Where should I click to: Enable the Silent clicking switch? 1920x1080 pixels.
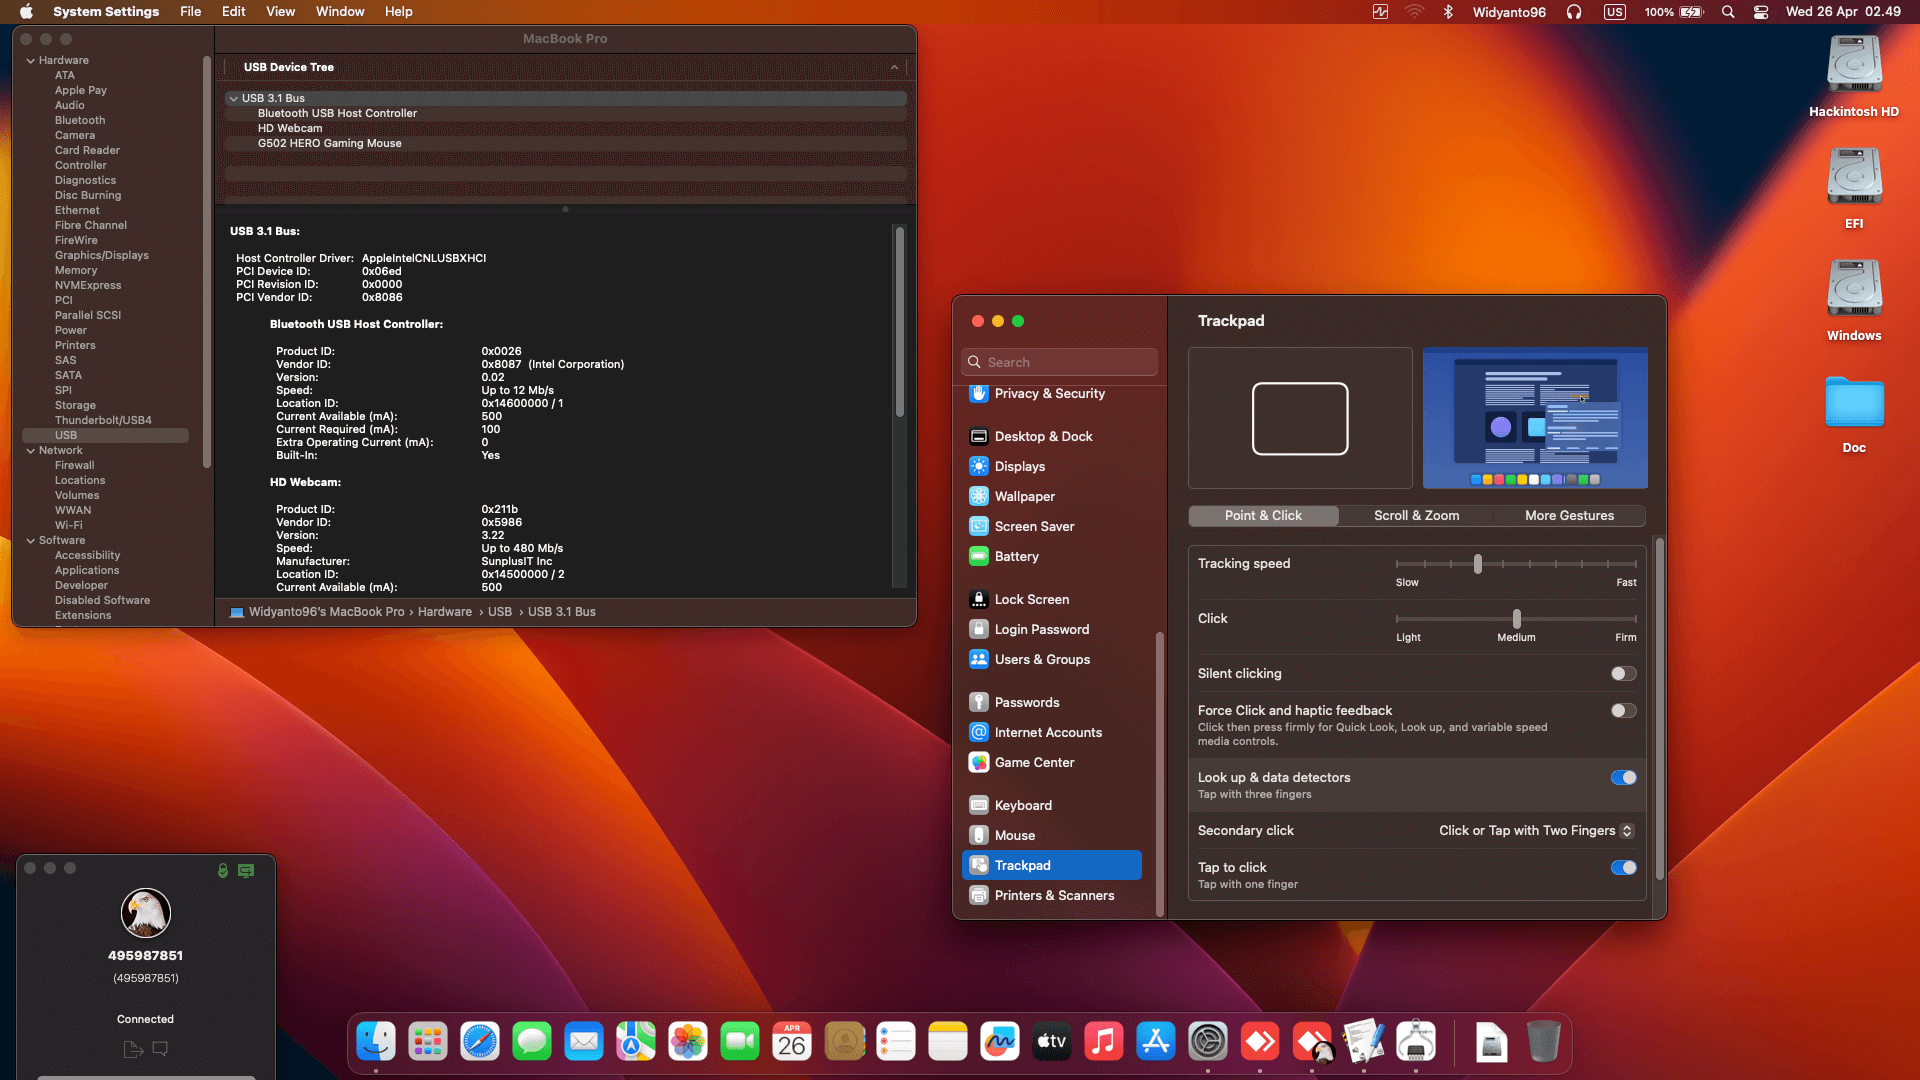click(1623, 674)
